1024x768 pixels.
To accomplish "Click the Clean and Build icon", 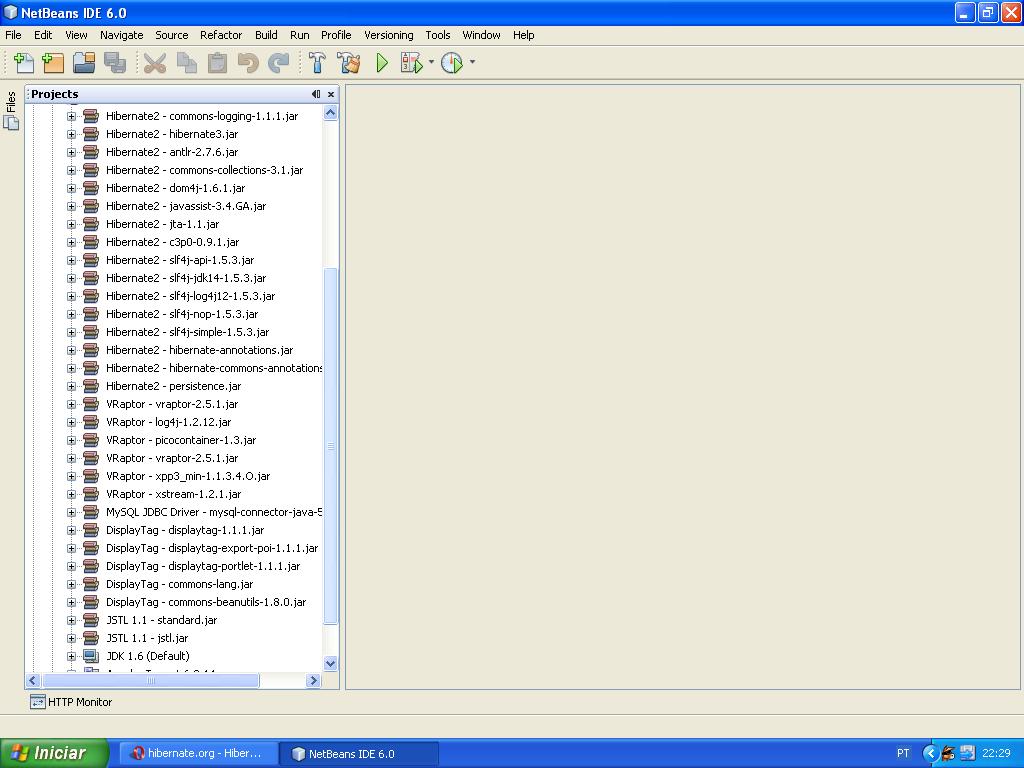I will [x=349, y=63].
